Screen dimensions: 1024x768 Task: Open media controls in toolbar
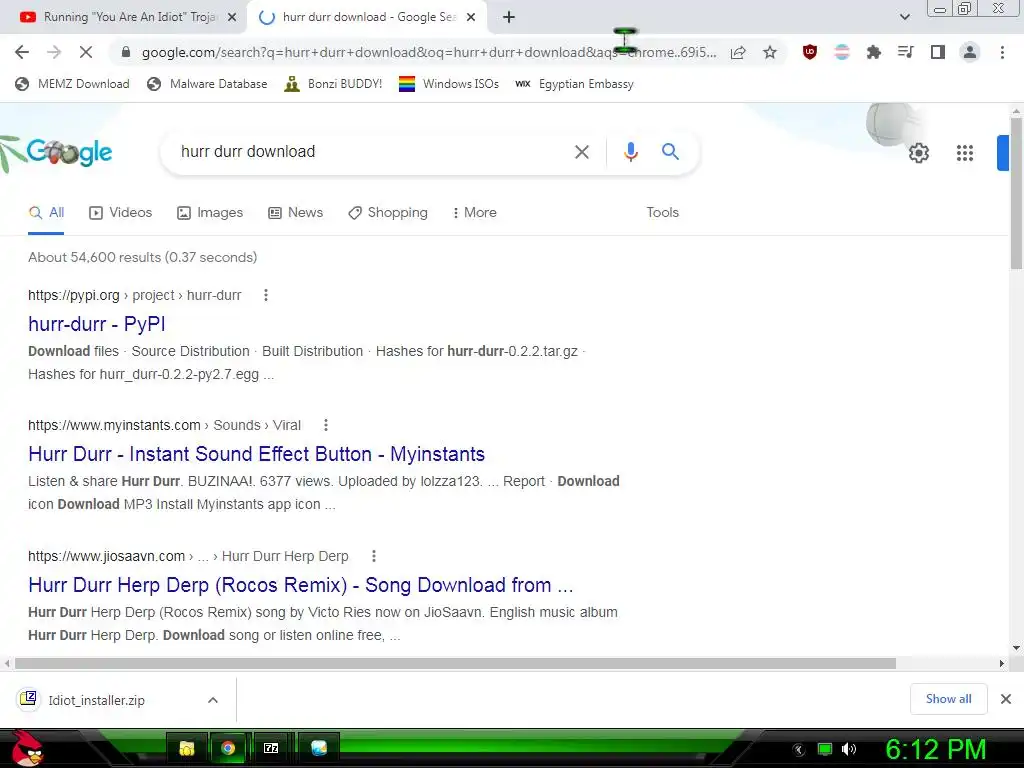point(906,52)
